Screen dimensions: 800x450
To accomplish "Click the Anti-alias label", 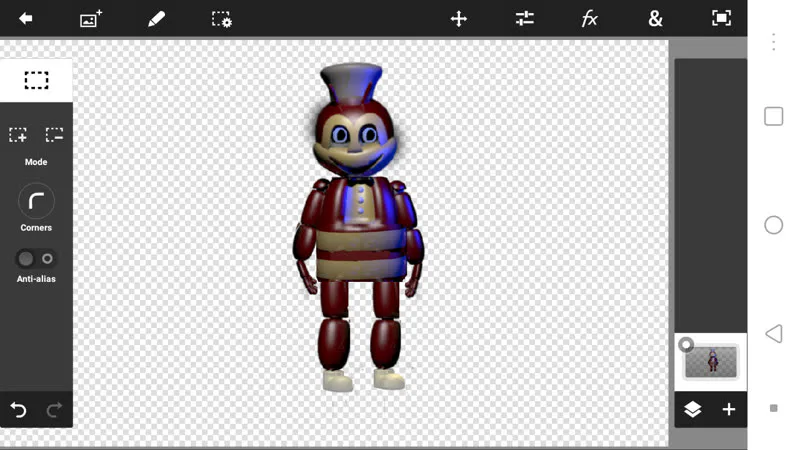I will tap(36, 279).
